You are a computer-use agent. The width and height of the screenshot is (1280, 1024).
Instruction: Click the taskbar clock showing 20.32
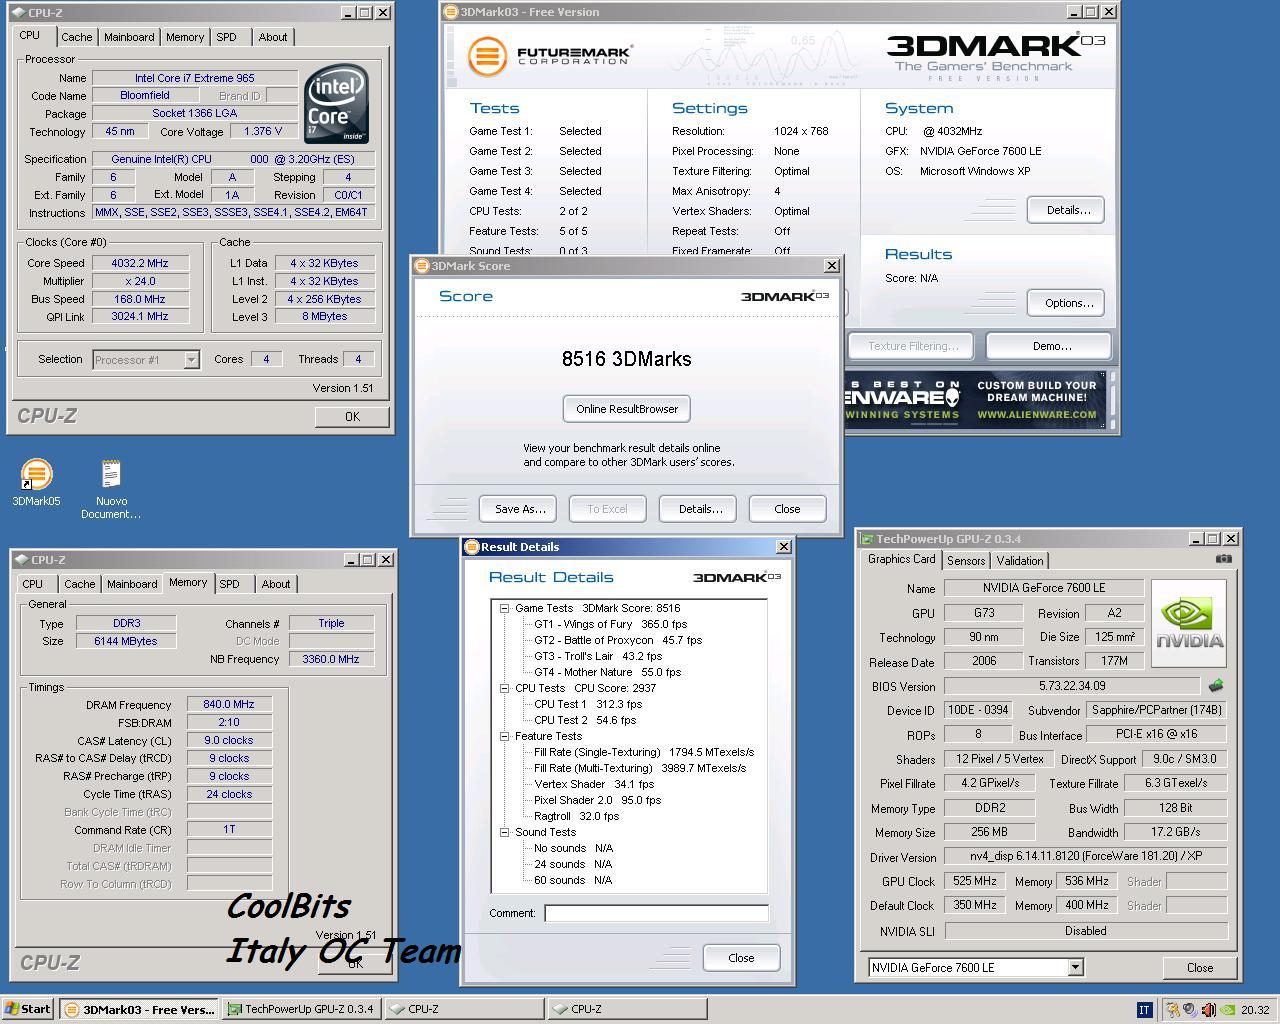pyautogui.click(x=1255, y=1010)
